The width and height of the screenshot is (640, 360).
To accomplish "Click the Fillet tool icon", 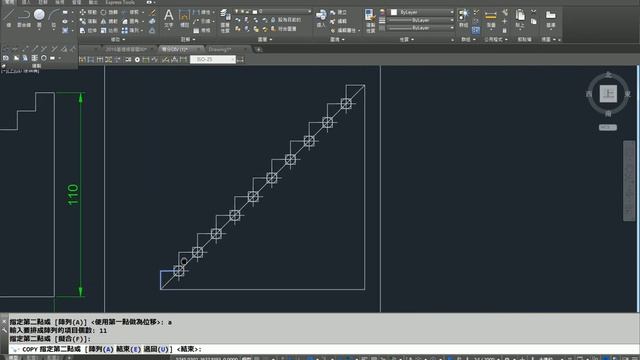I will [x=124, y=21].
